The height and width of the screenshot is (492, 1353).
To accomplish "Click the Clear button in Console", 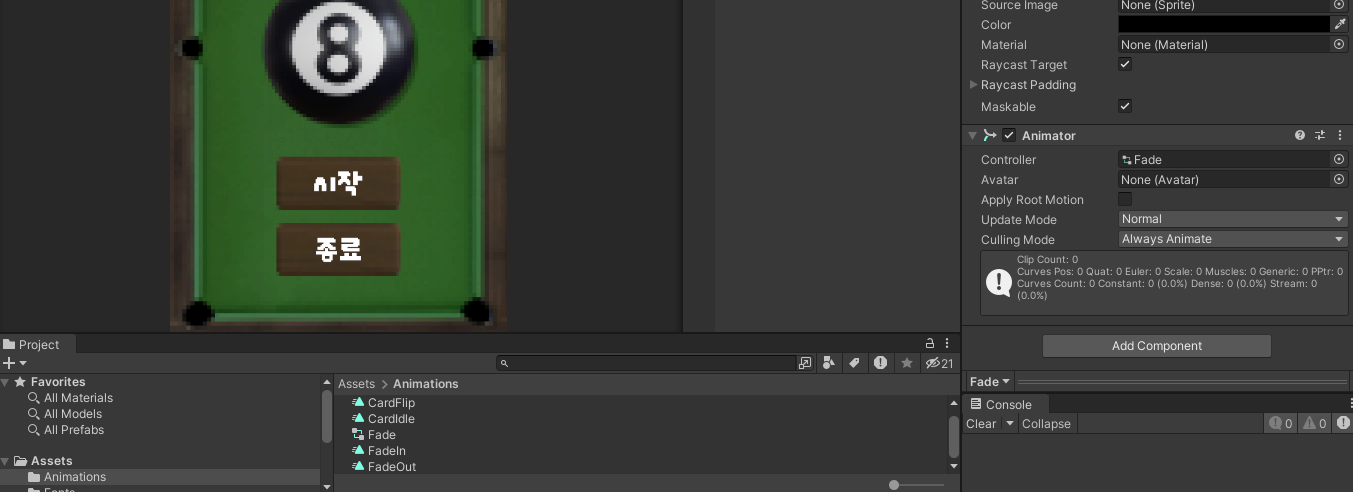I will (981, 424).
